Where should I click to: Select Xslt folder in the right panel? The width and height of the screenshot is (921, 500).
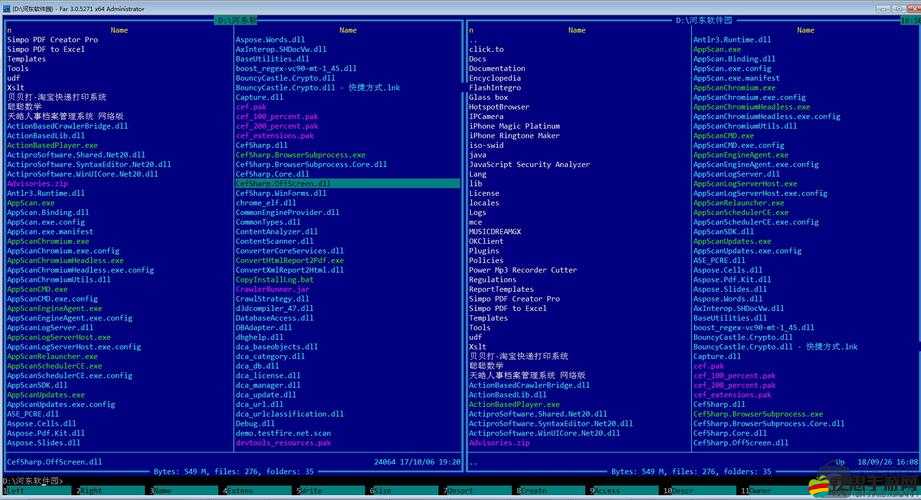pyautogui.click(x=478, y=347)
